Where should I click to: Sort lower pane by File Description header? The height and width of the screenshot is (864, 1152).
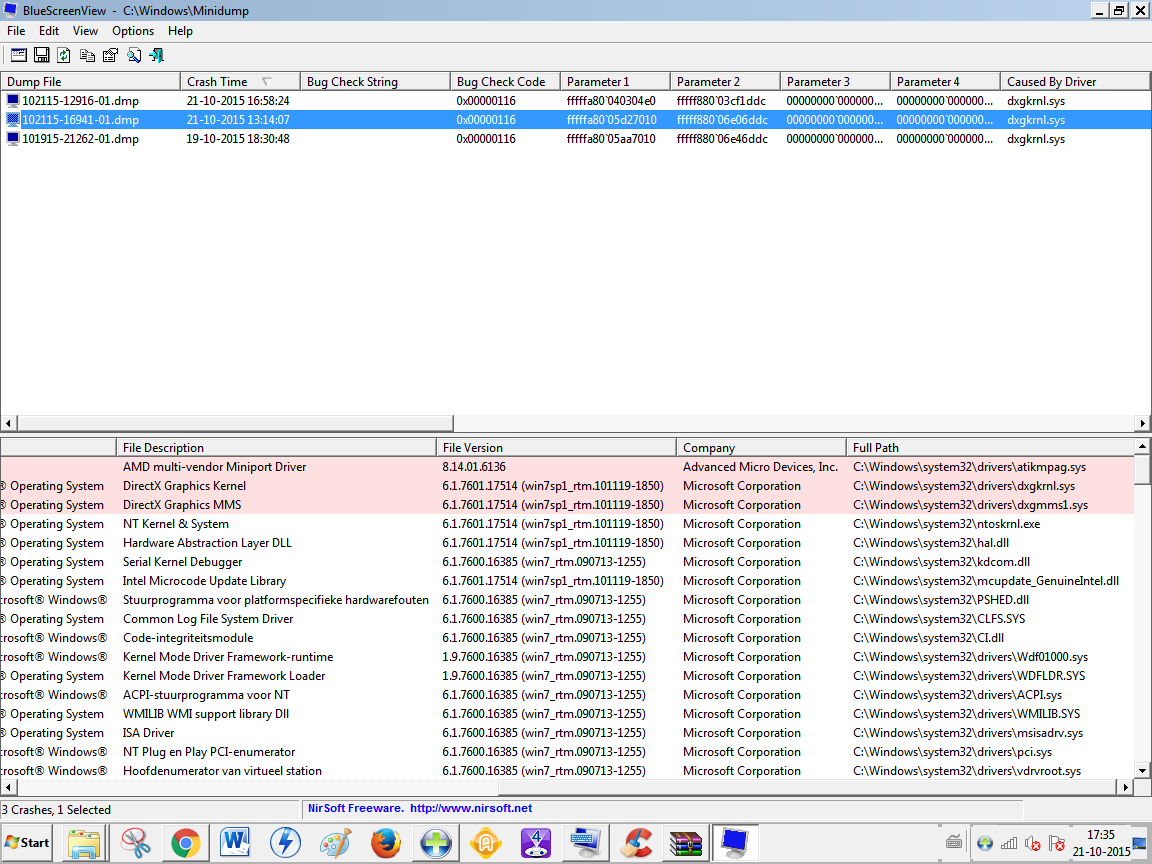coord(276,447)
